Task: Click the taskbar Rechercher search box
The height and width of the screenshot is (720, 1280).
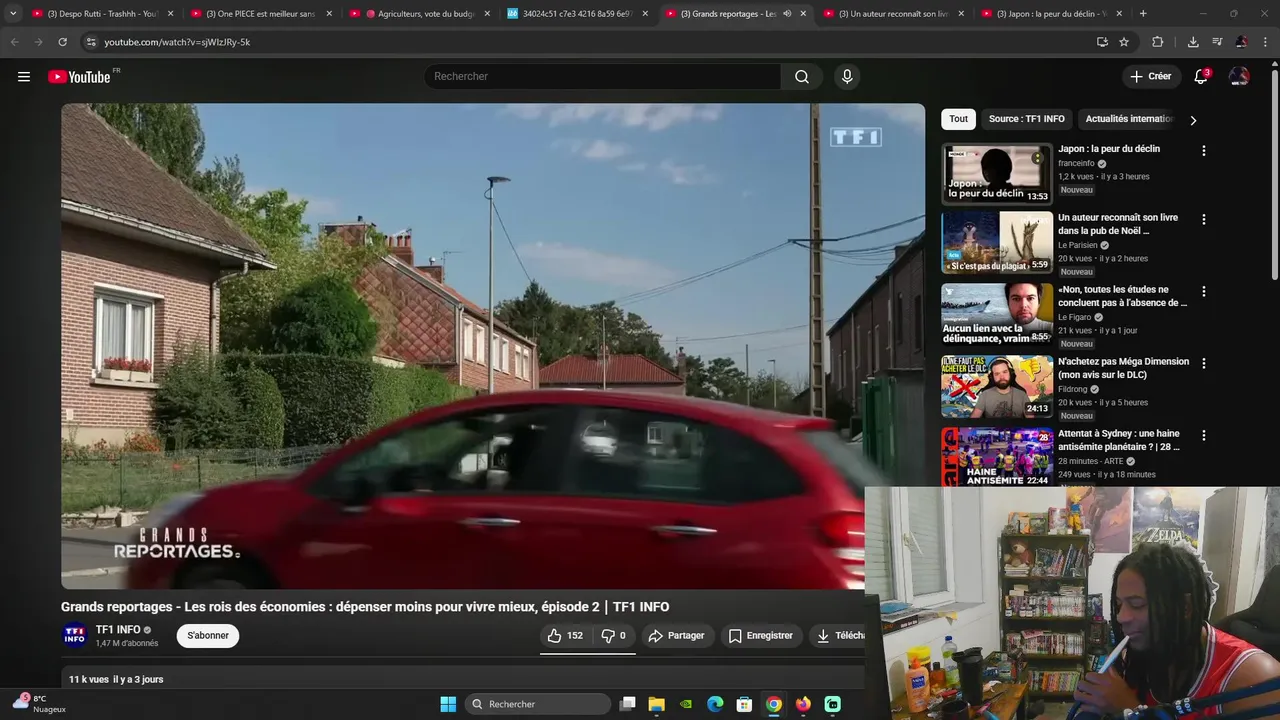Action: pos(539,704)
